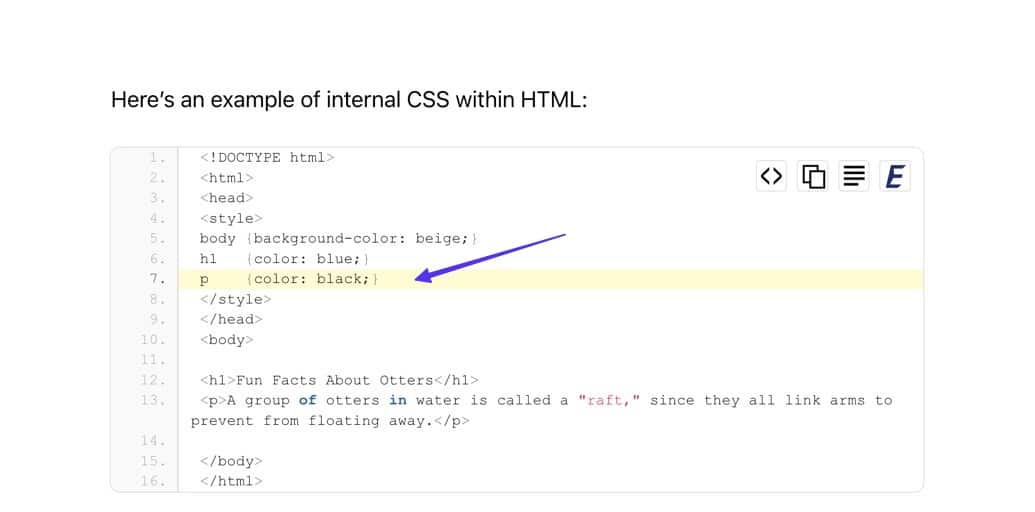Click the closing html tag on line 16
Viewport: 1035px width, 512px height.
point(231,481)
